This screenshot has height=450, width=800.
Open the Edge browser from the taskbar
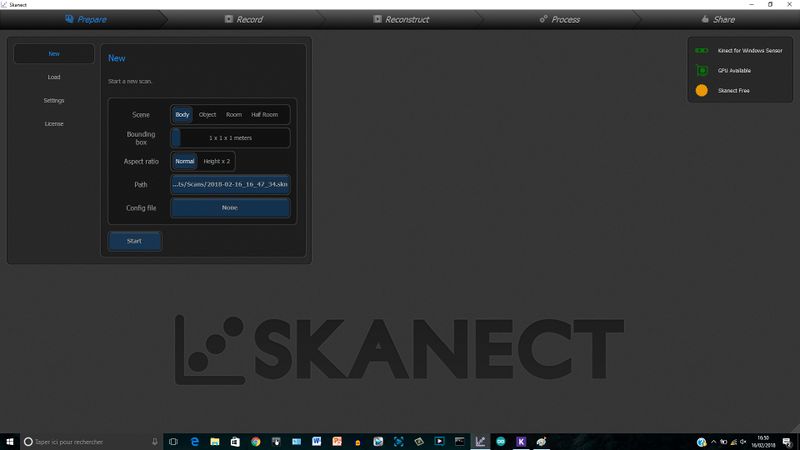coord(195,441)
